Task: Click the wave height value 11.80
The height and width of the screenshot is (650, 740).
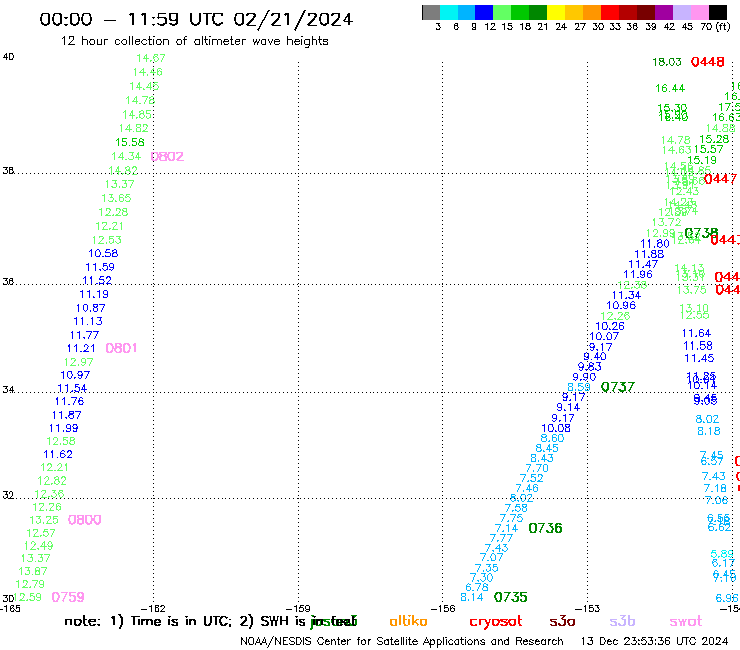Action: (655, 244)
